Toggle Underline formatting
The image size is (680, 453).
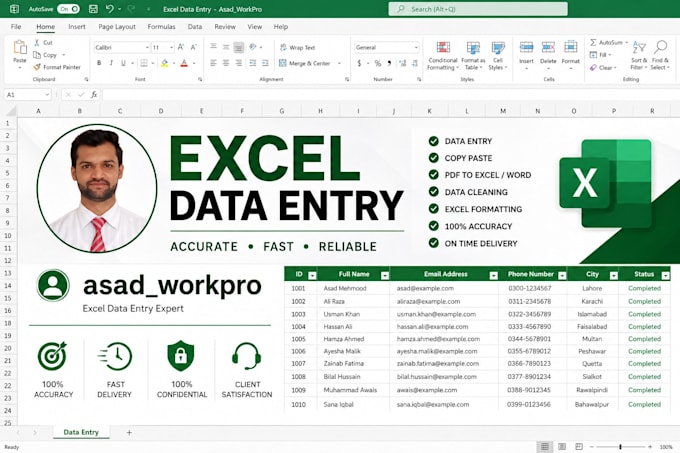[123, 63]
